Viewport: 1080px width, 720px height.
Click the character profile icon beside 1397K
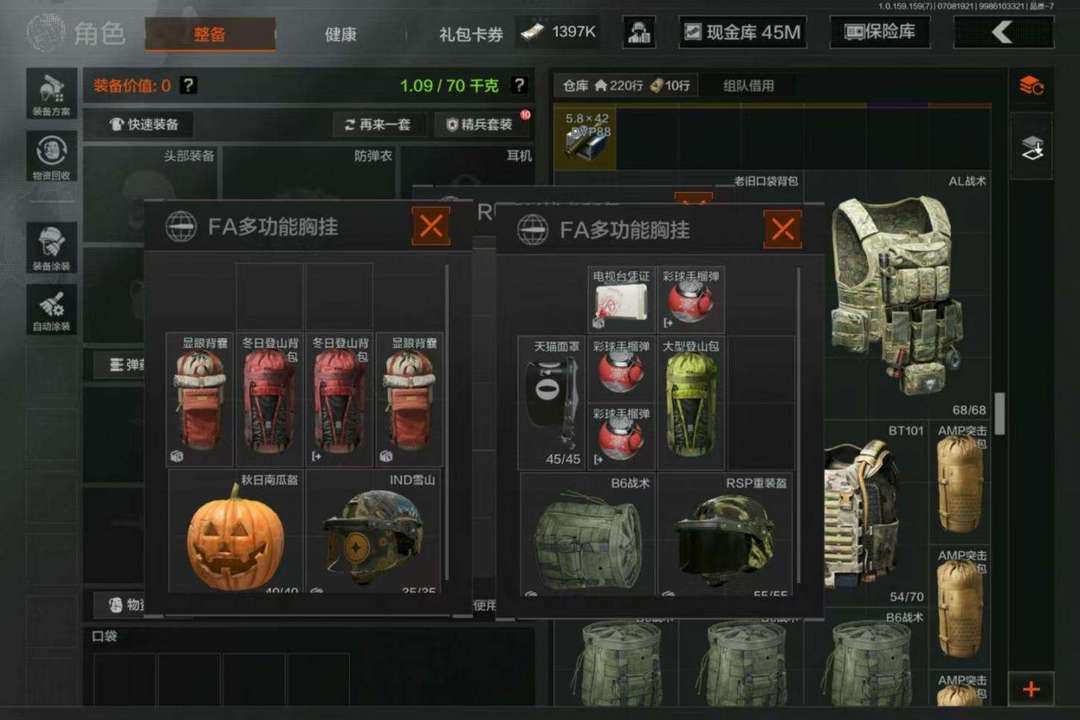coord(639,32)
